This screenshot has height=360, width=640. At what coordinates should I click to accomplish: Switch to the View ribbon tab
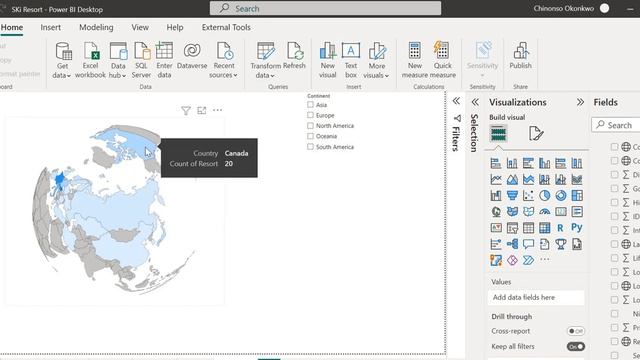[140, 27]
